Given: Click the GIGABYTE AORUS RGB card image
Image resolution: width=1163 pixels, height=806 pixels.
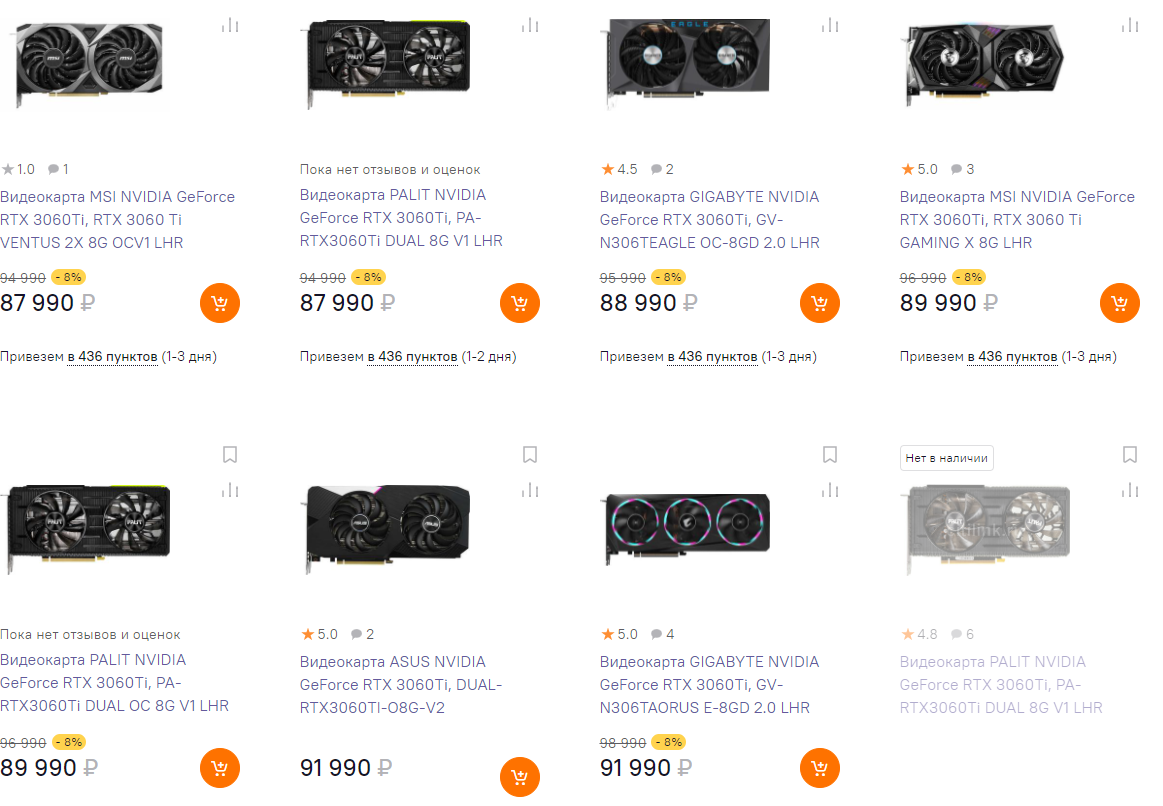Looking at the screenshot, I should click(688, 527).
